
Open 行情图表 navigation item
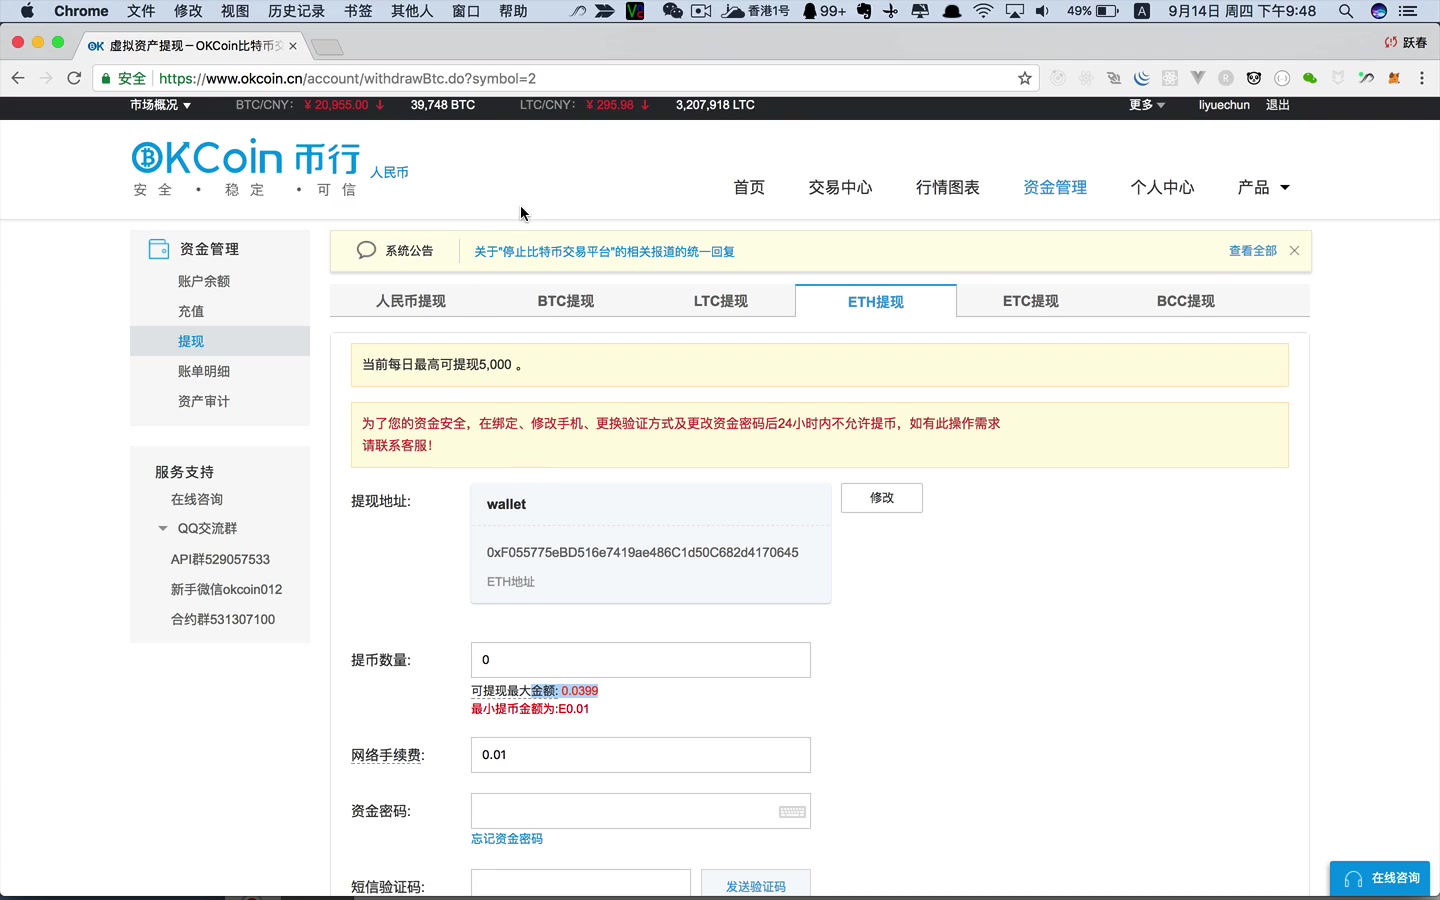coord(948,187)
